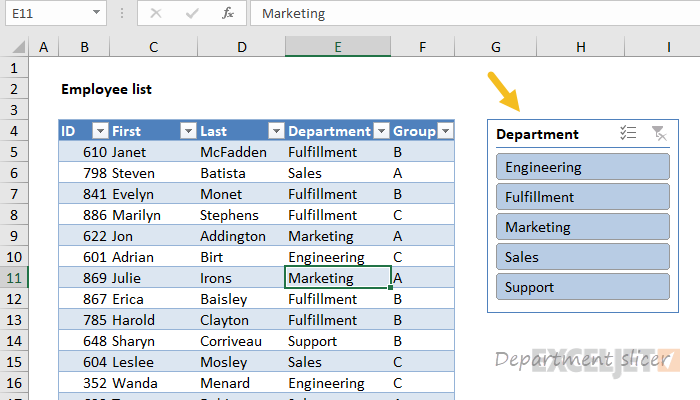The width and height of the screenshot is (700, 400).
Task: Click the cell with ID 622
Action: click(84, 236)
